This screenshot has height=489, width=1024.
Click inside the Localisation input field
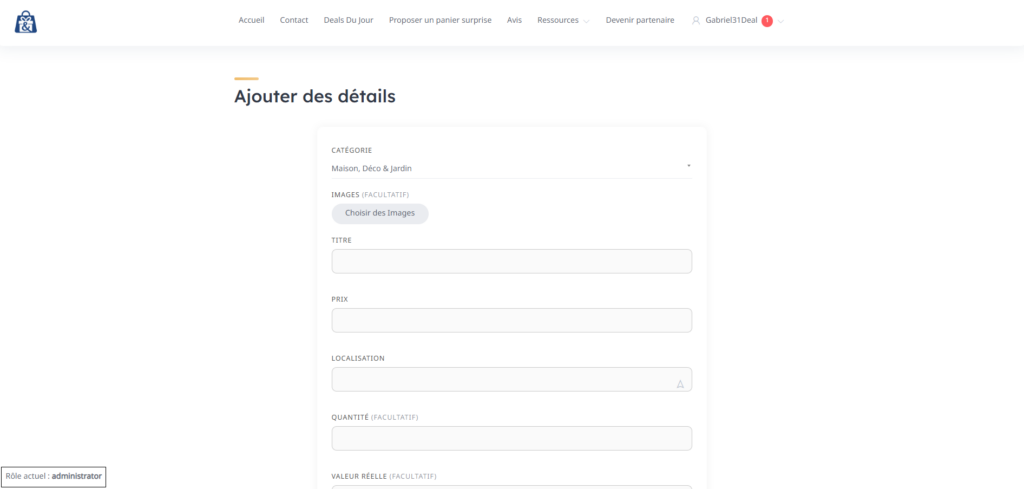(500, 380)
